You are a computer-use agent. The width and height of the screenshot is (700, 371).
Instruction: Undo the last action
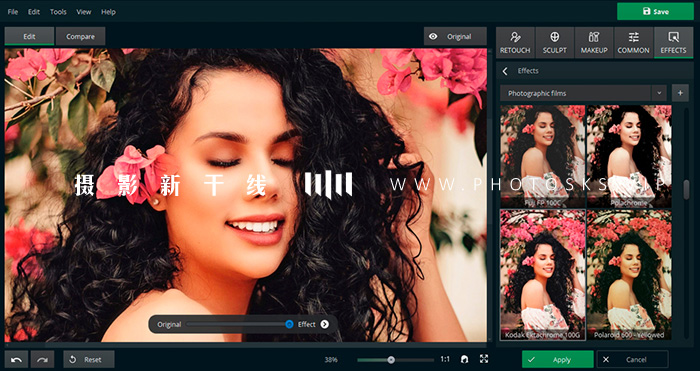pyautogui.click(x=17, y=359)
